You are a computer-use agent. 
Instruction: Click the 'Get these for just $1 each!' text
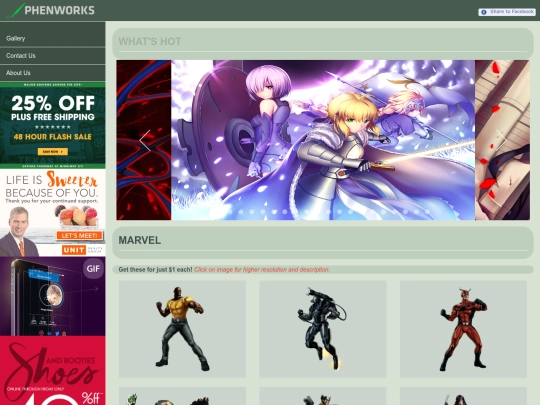click(x=155, y=270)
